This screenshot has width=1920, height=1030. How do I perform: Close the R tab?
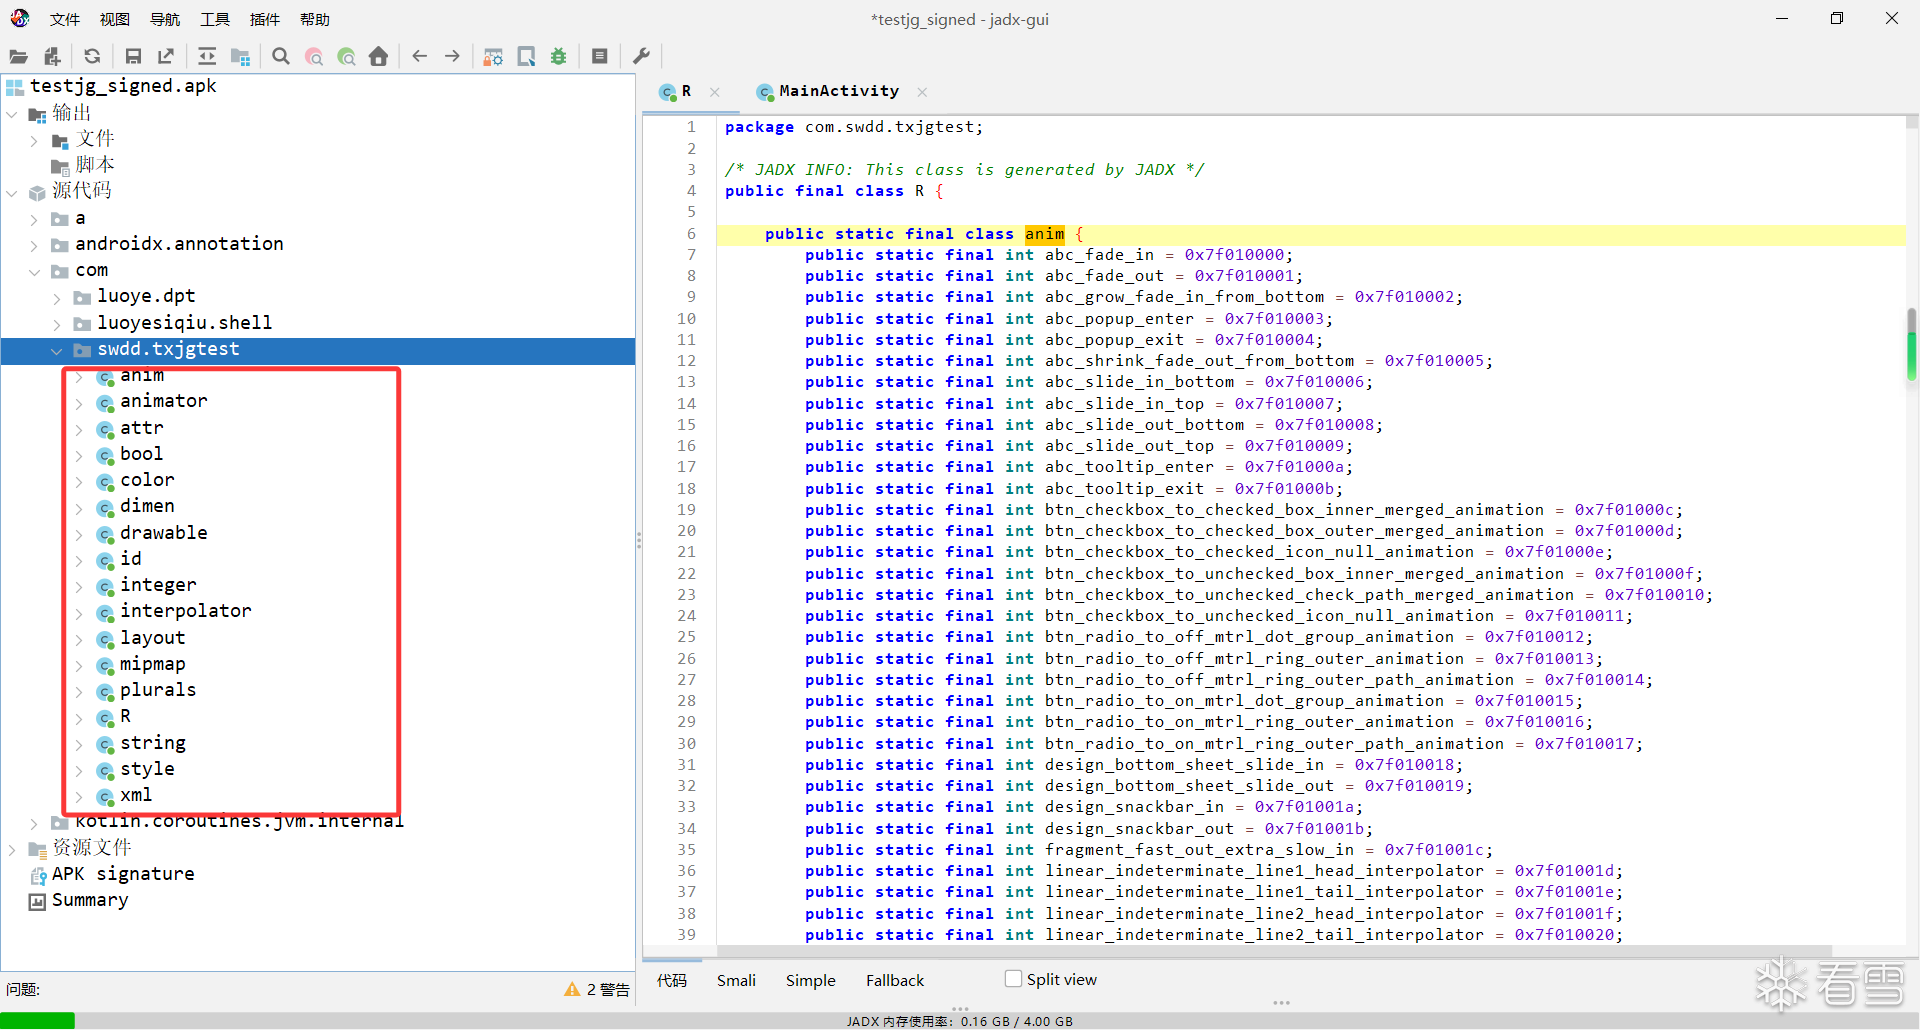(715, 92)
